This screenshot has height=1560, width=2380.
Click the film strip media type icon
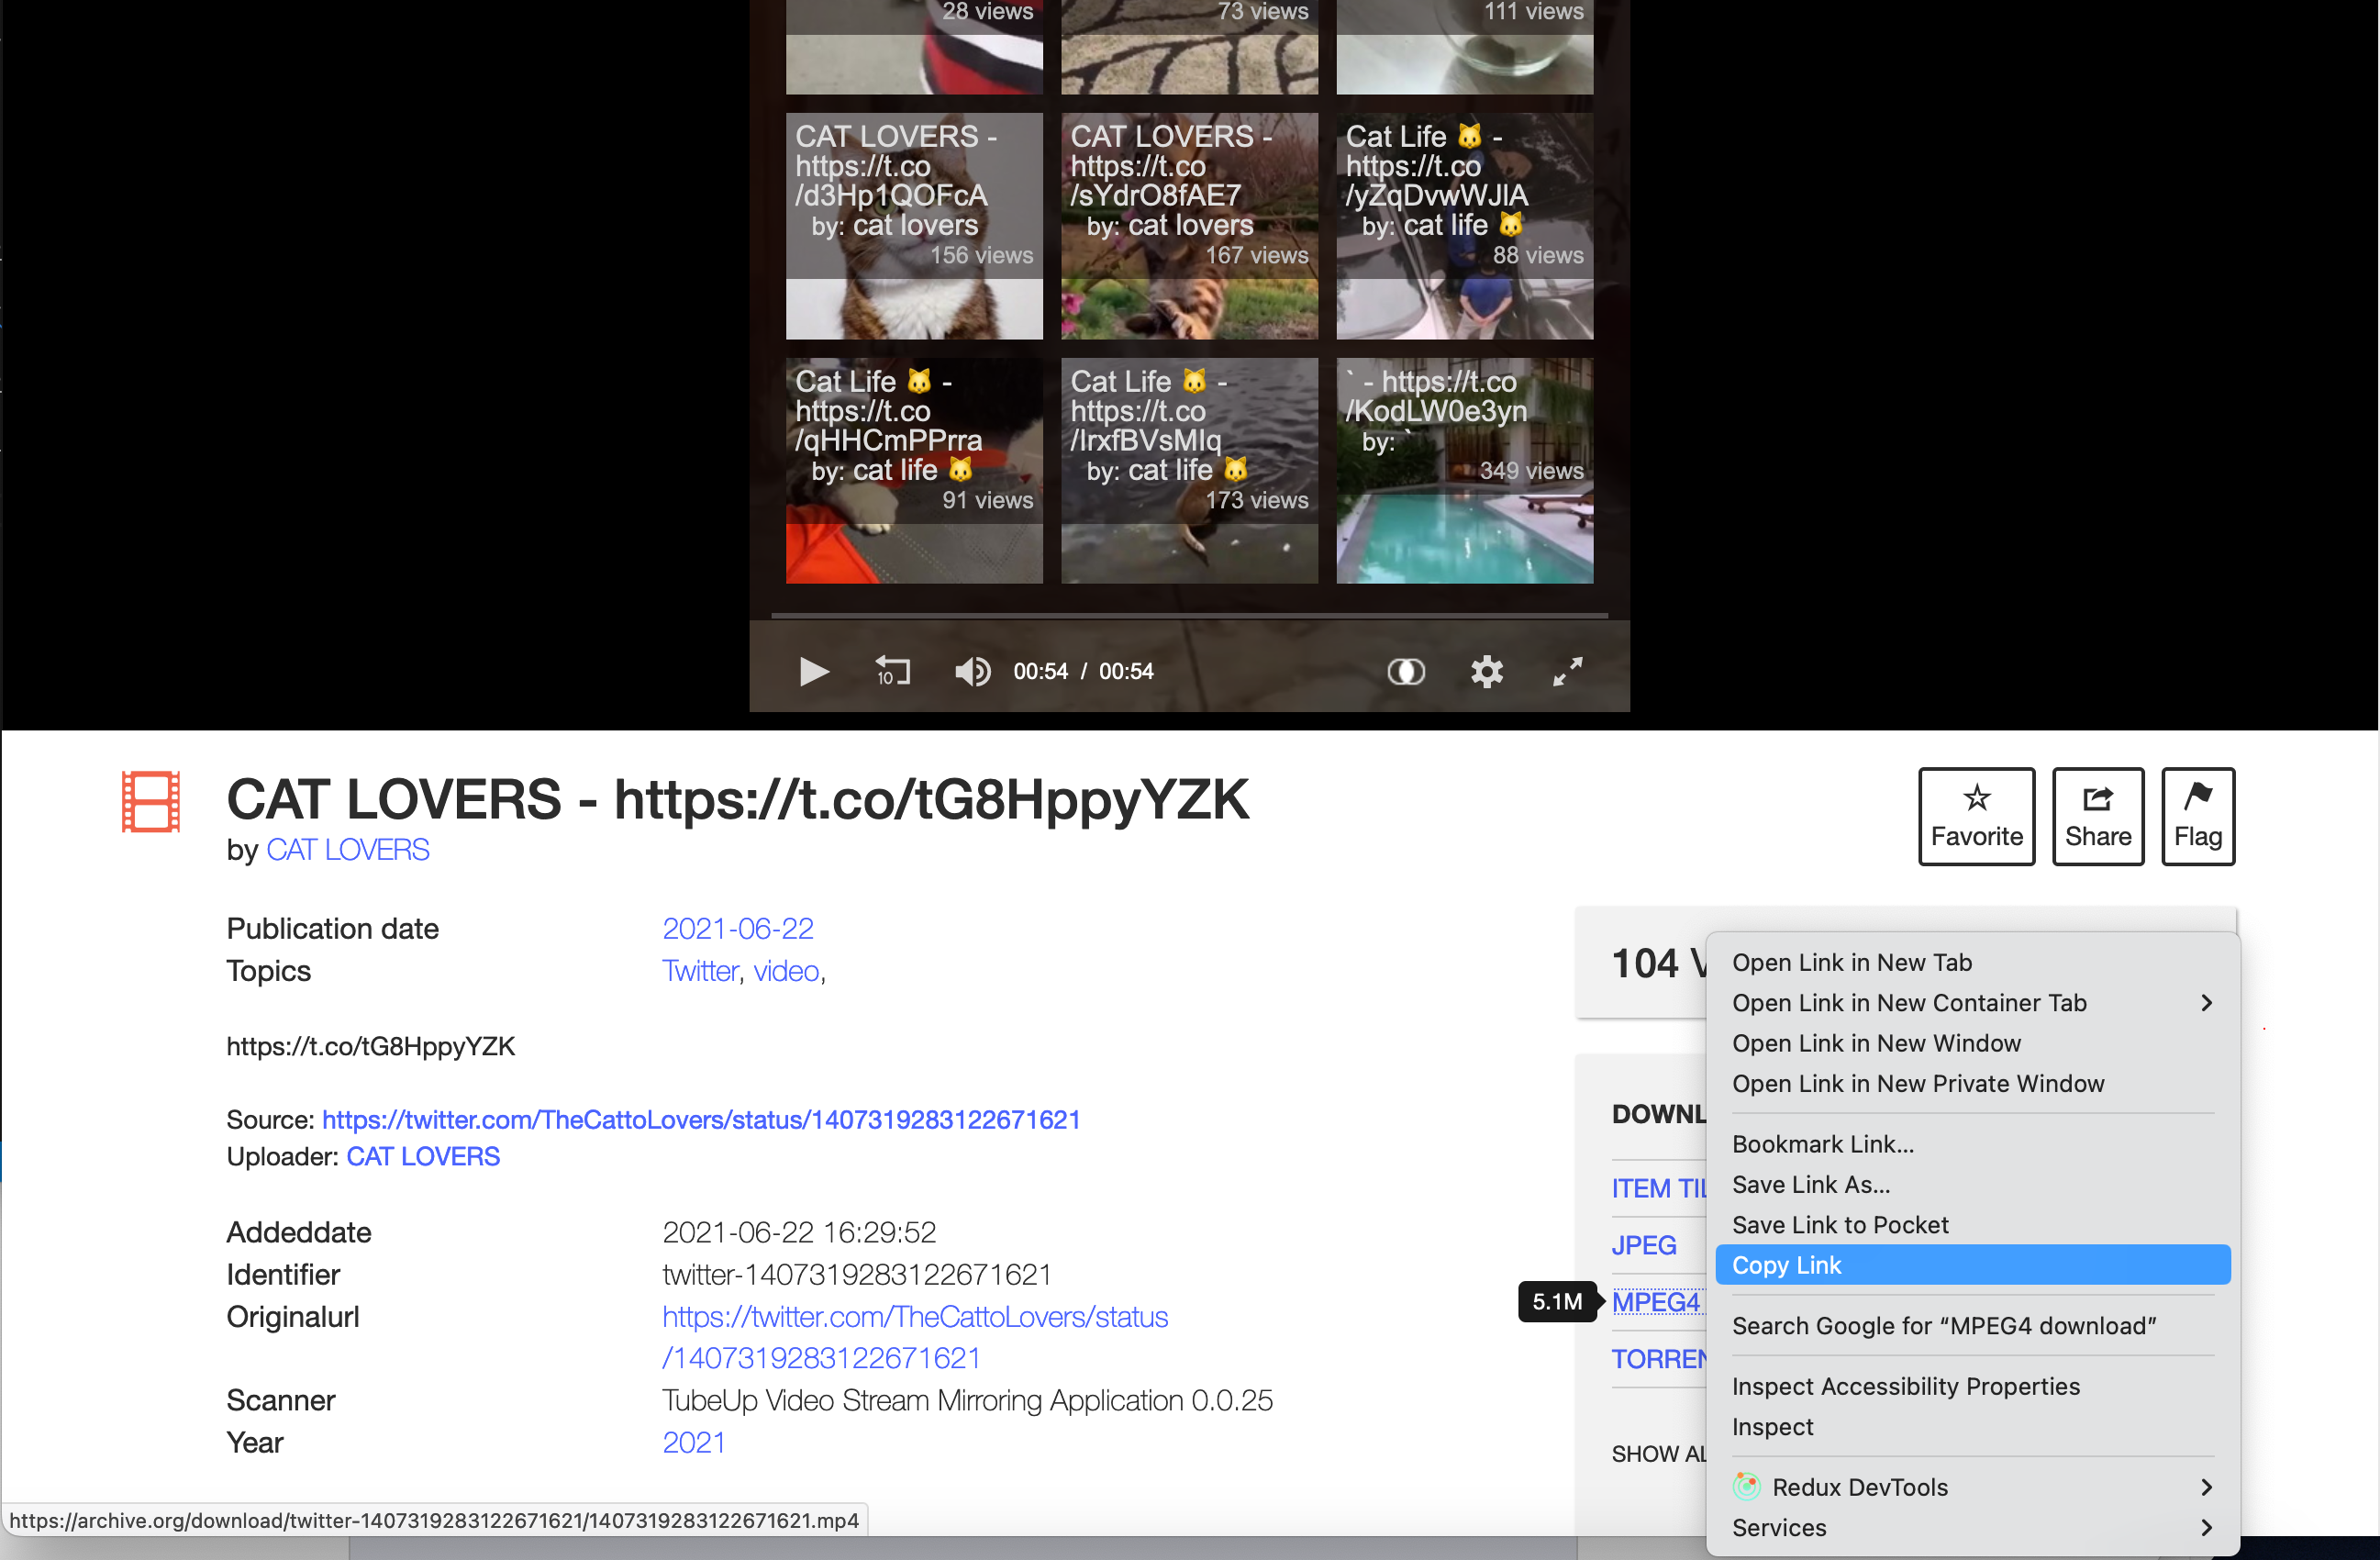pos(151,801)
